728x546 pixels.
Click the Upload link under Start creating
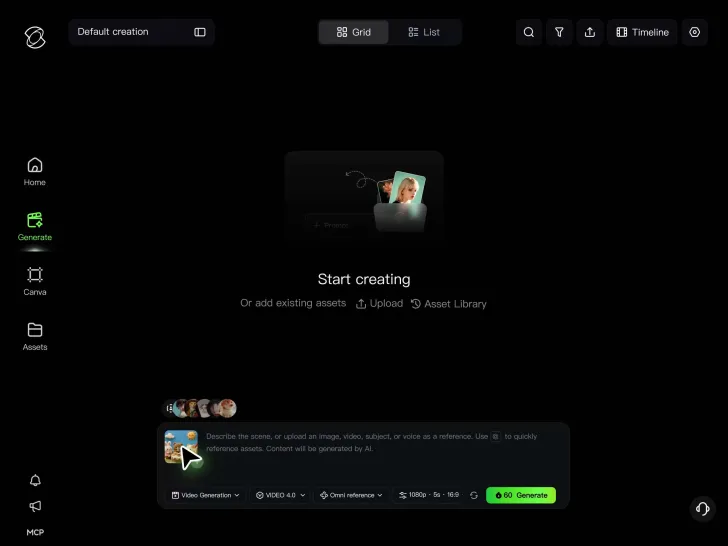point(379,304)
